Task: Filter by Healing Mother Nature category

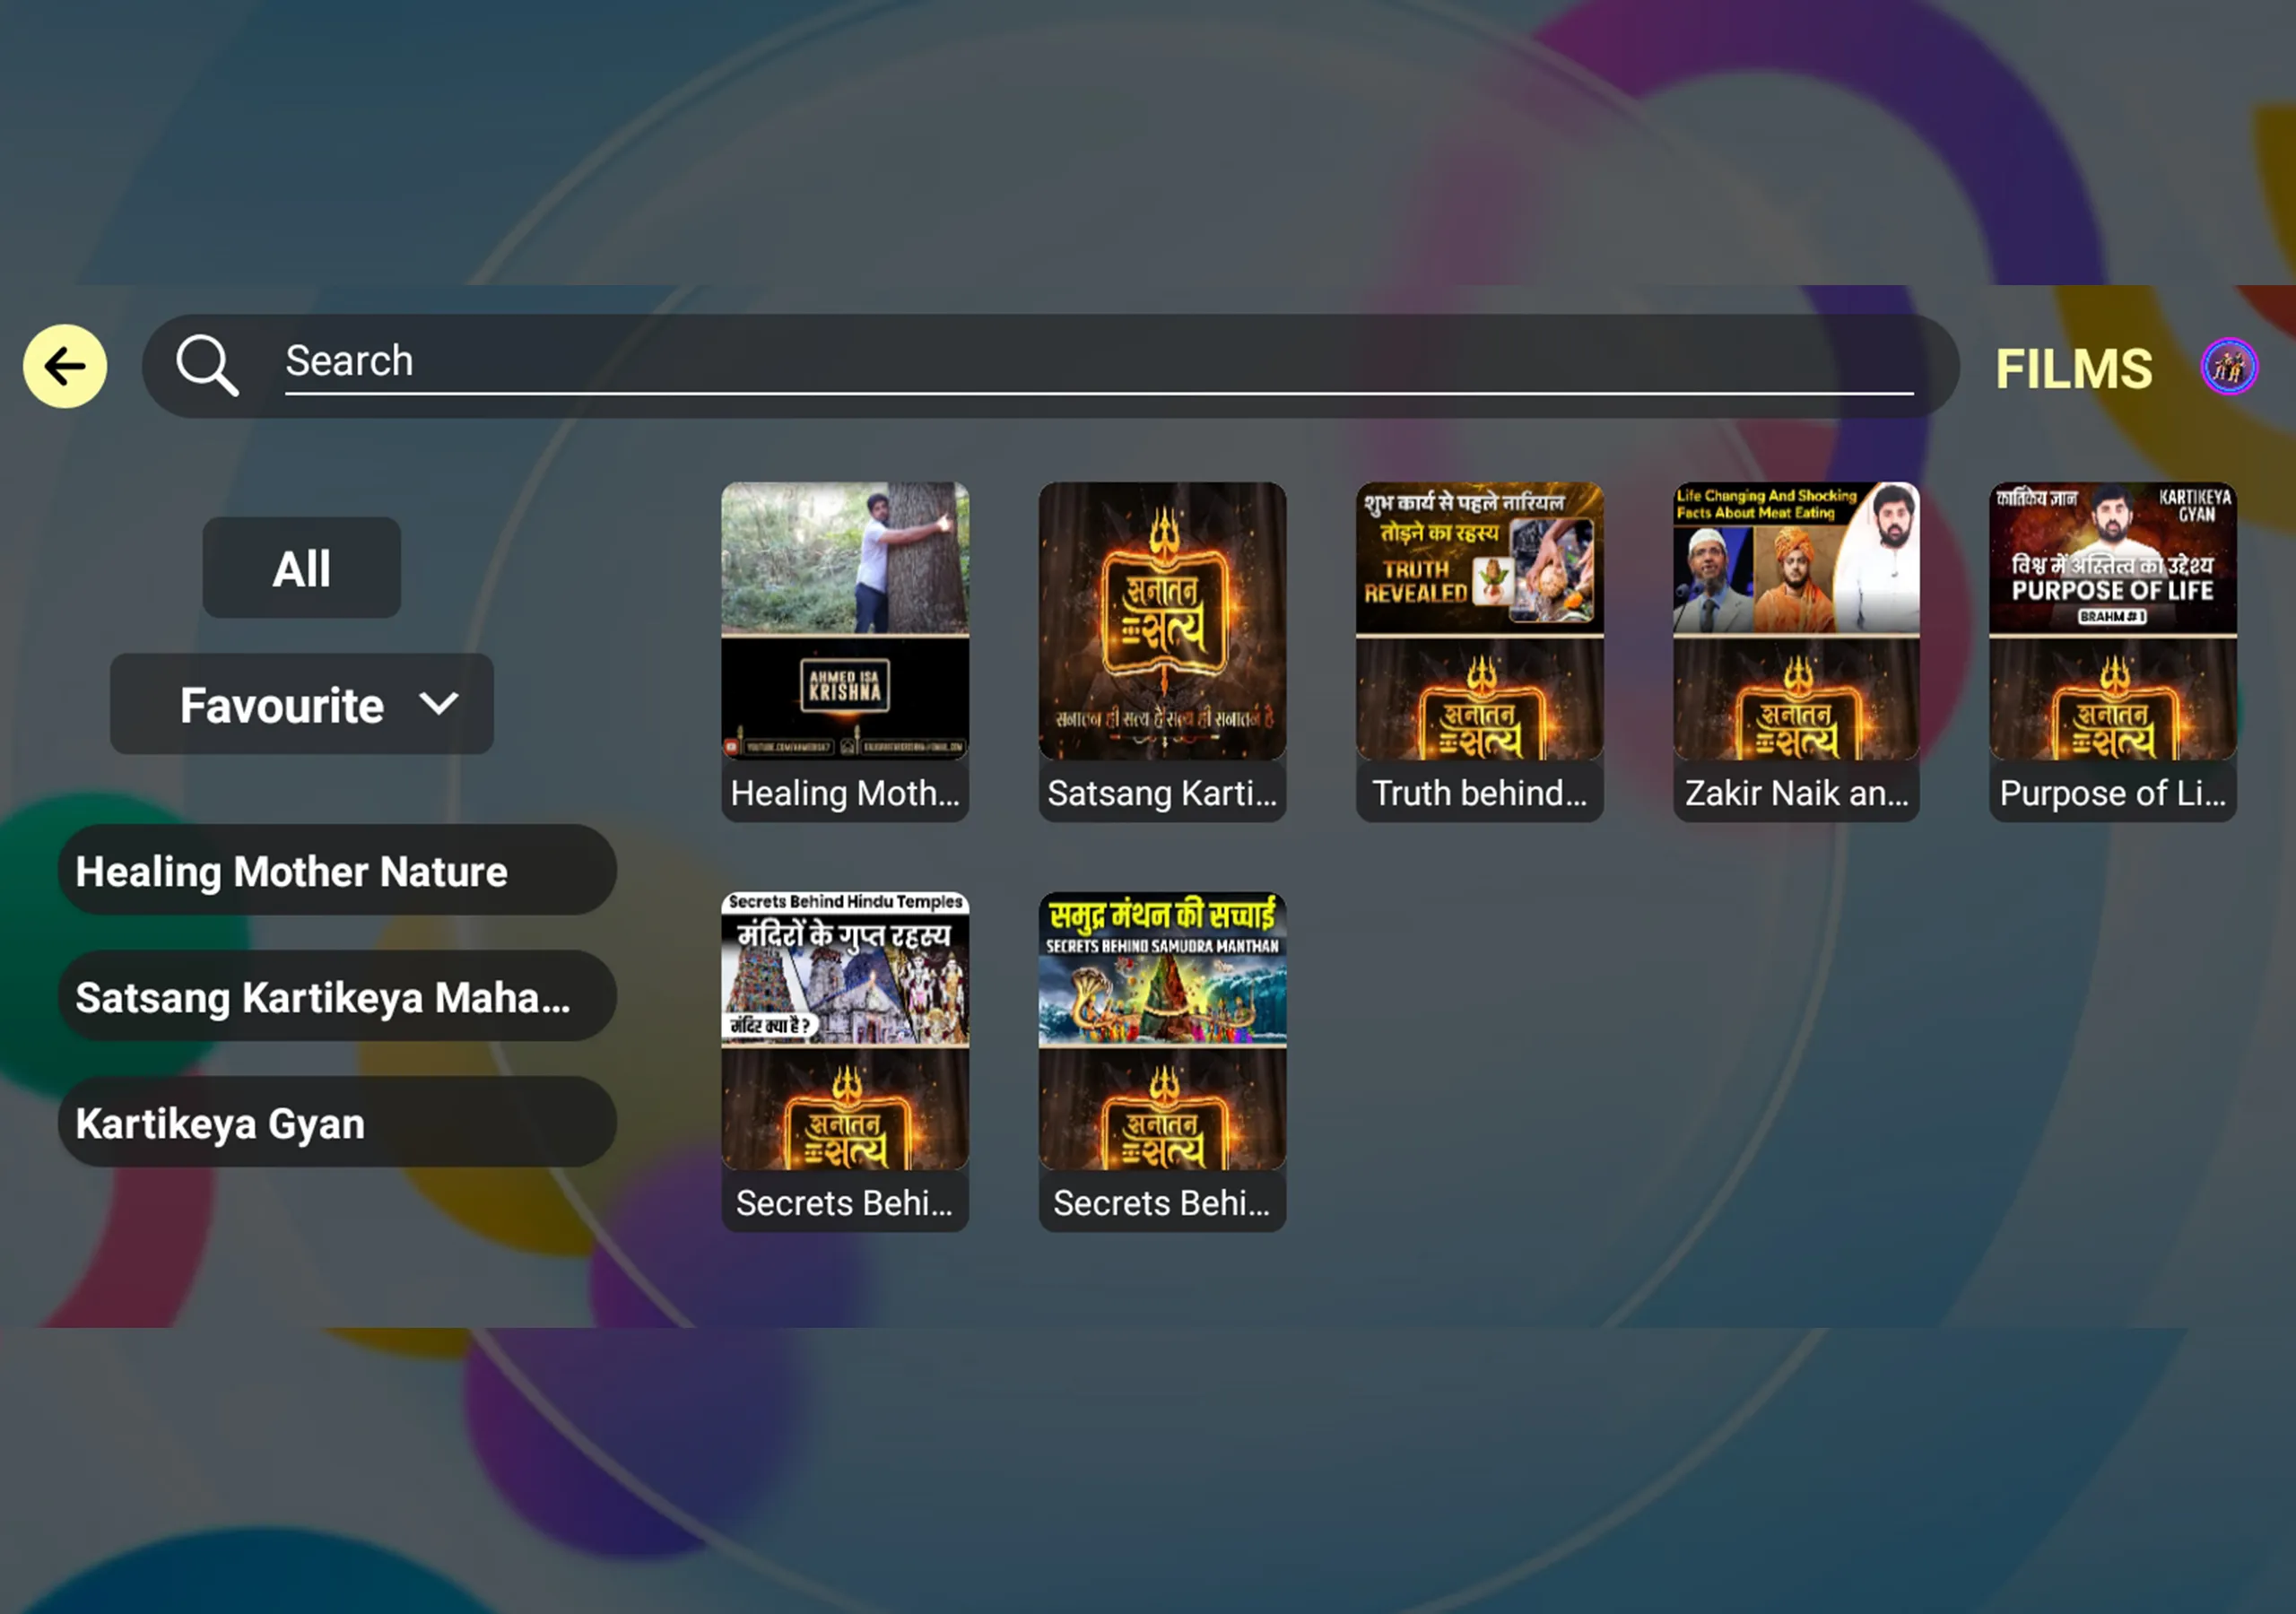Action: coord(337,870)
